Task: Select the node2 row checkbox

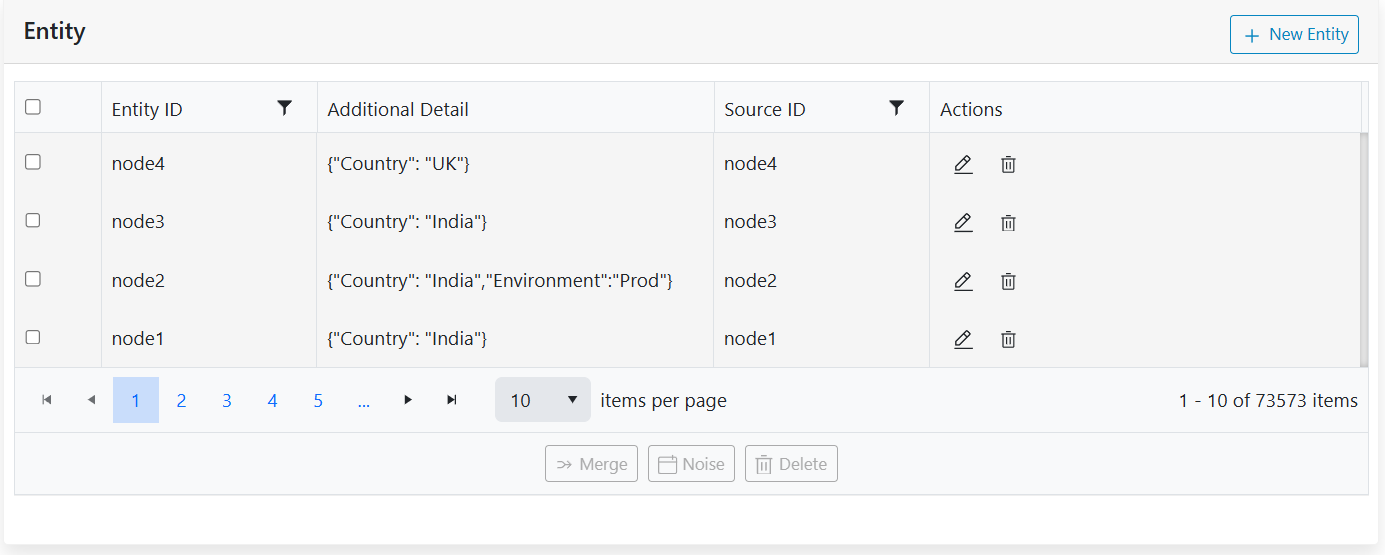Action: pos(33,279)
